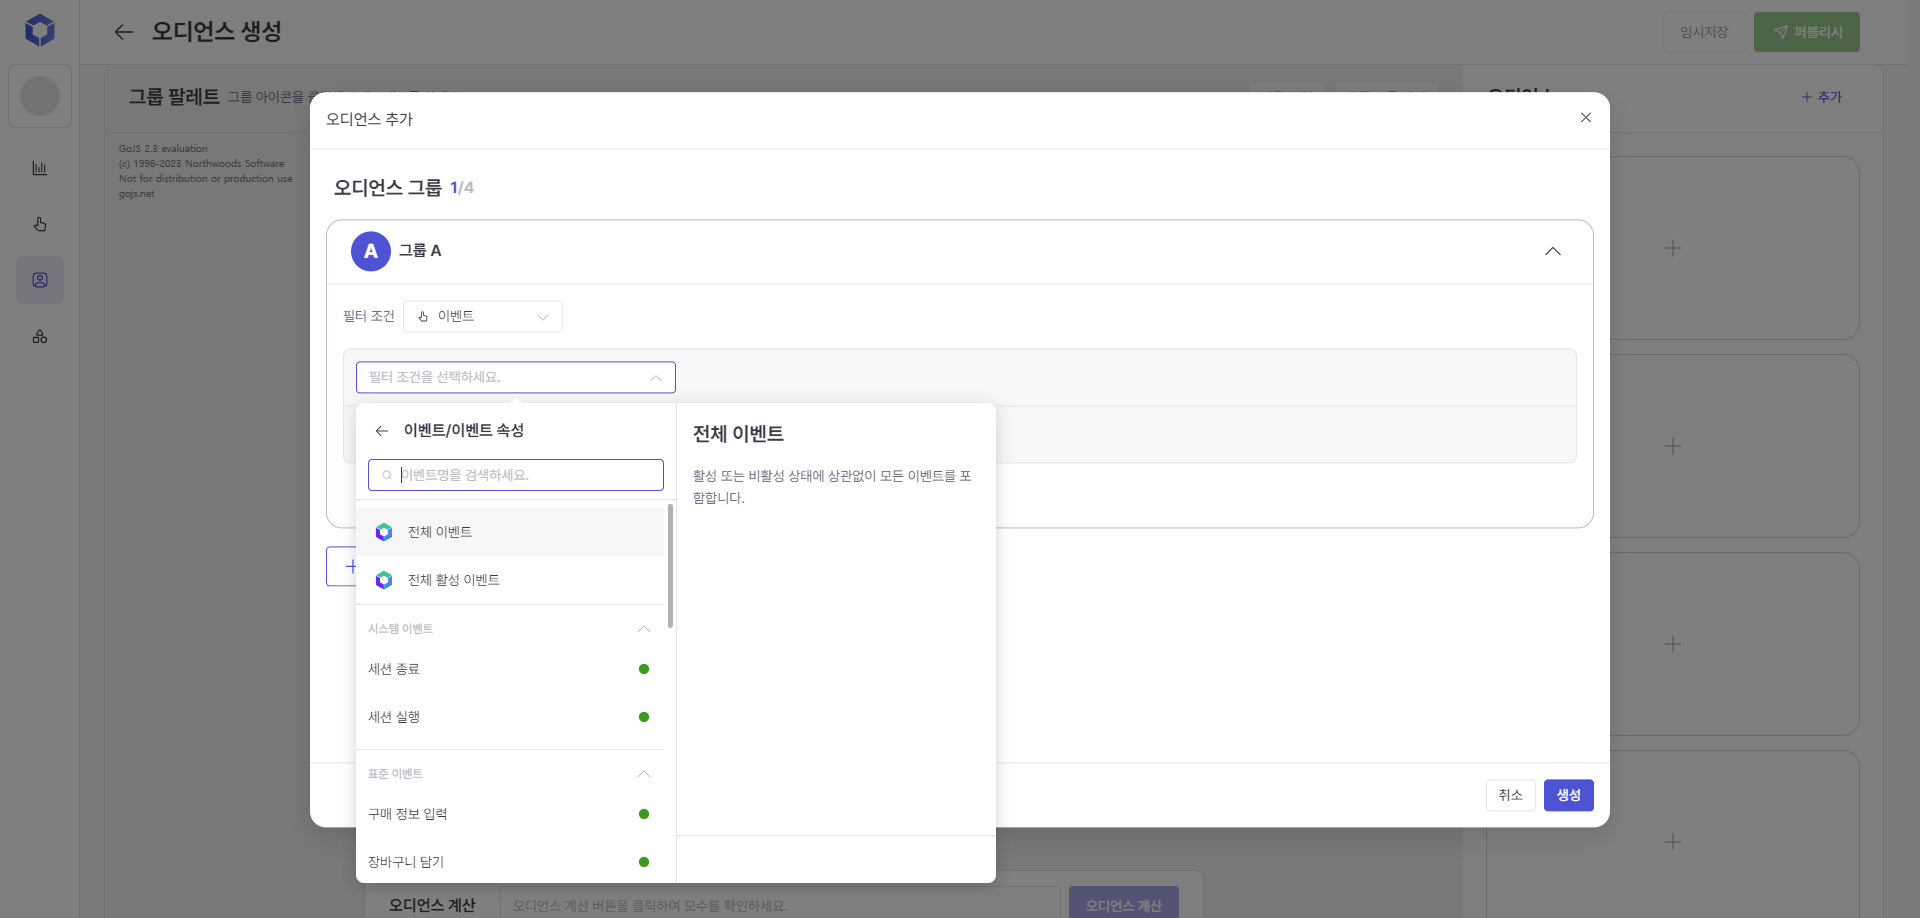Image resolution: width=1920 pixels, height=918 pixels.
Task: Close the 오디언스 추가 dialog
Action: [x=1585, y=118]
